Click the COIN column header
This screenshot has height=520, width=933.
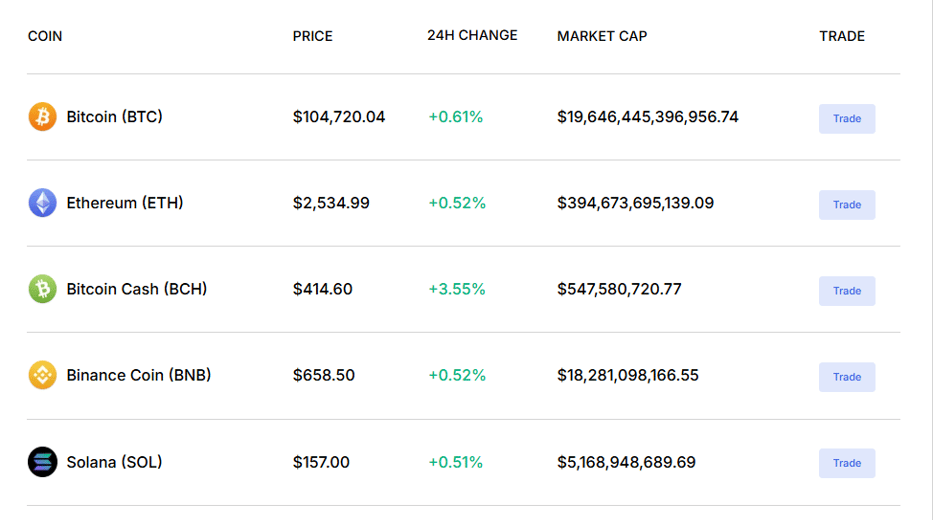point(45,36)
